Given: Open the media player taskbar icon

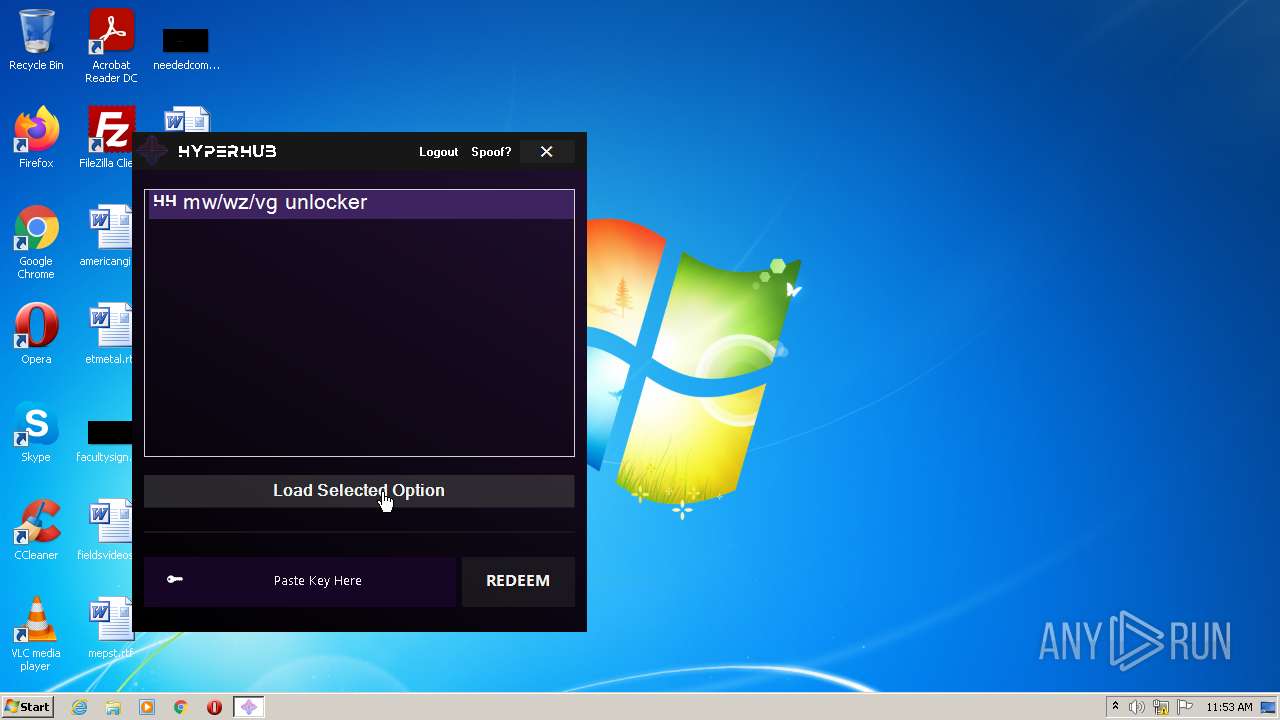Looking at the screenshot, I should (x=147, y=707).
